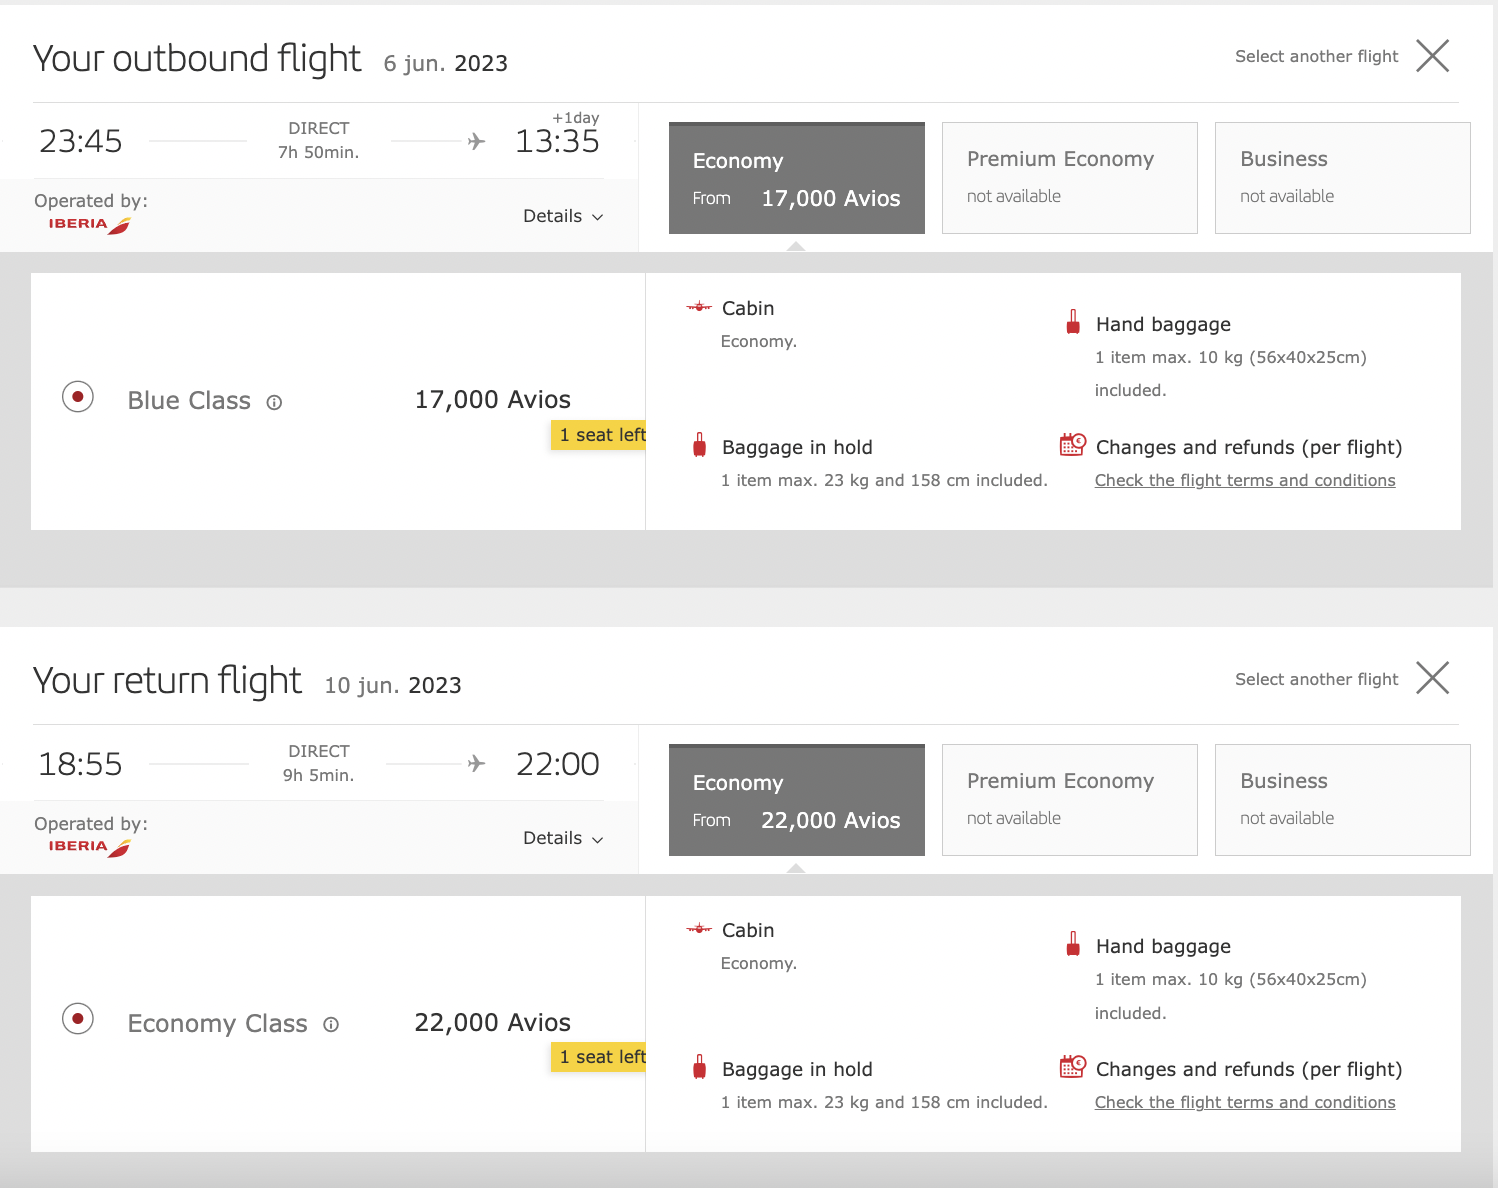The height and width of the screenshot is (1188, 1498).
Task: Click the Iberia logo under return flight
Action: coord(89,847)
